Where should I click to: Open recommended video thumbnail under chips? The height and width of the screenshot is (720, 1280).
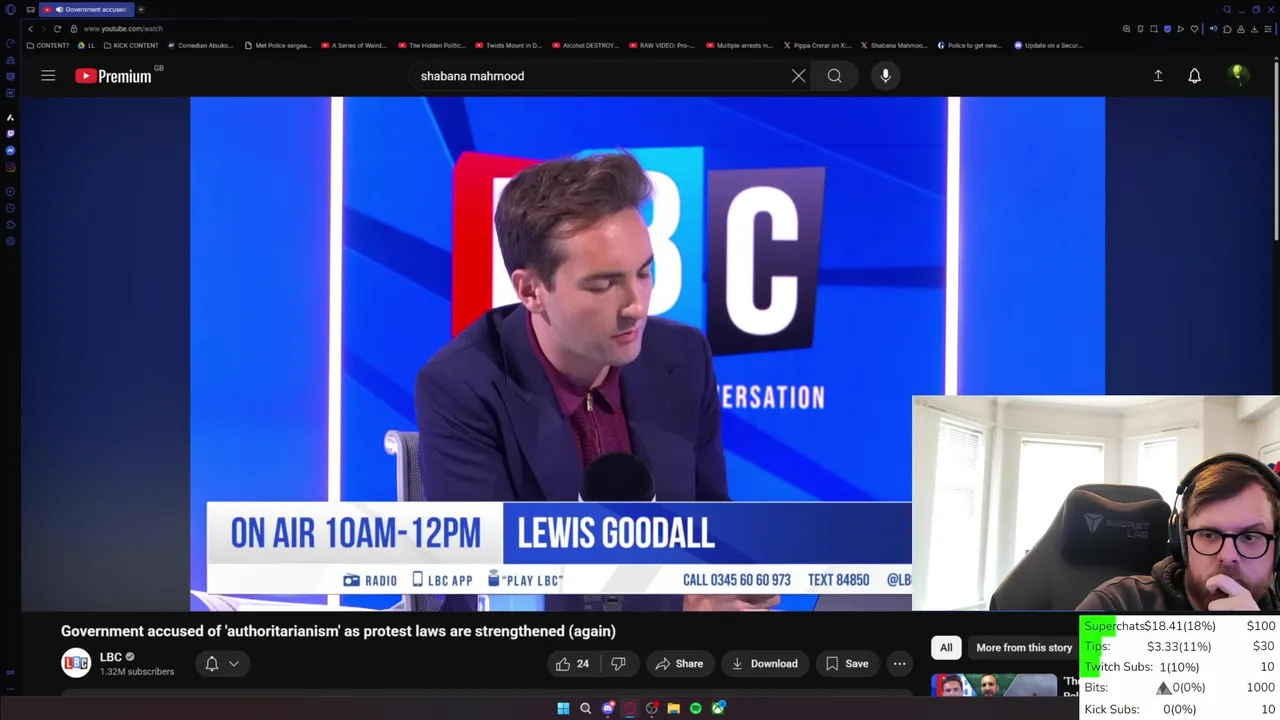[994, 685]
